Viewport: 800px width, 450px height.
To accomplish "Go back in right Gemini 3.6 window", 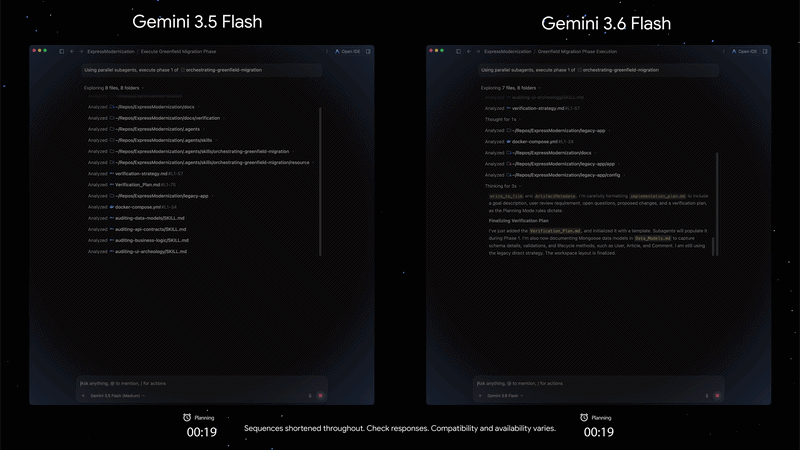I will pos(469,51).
